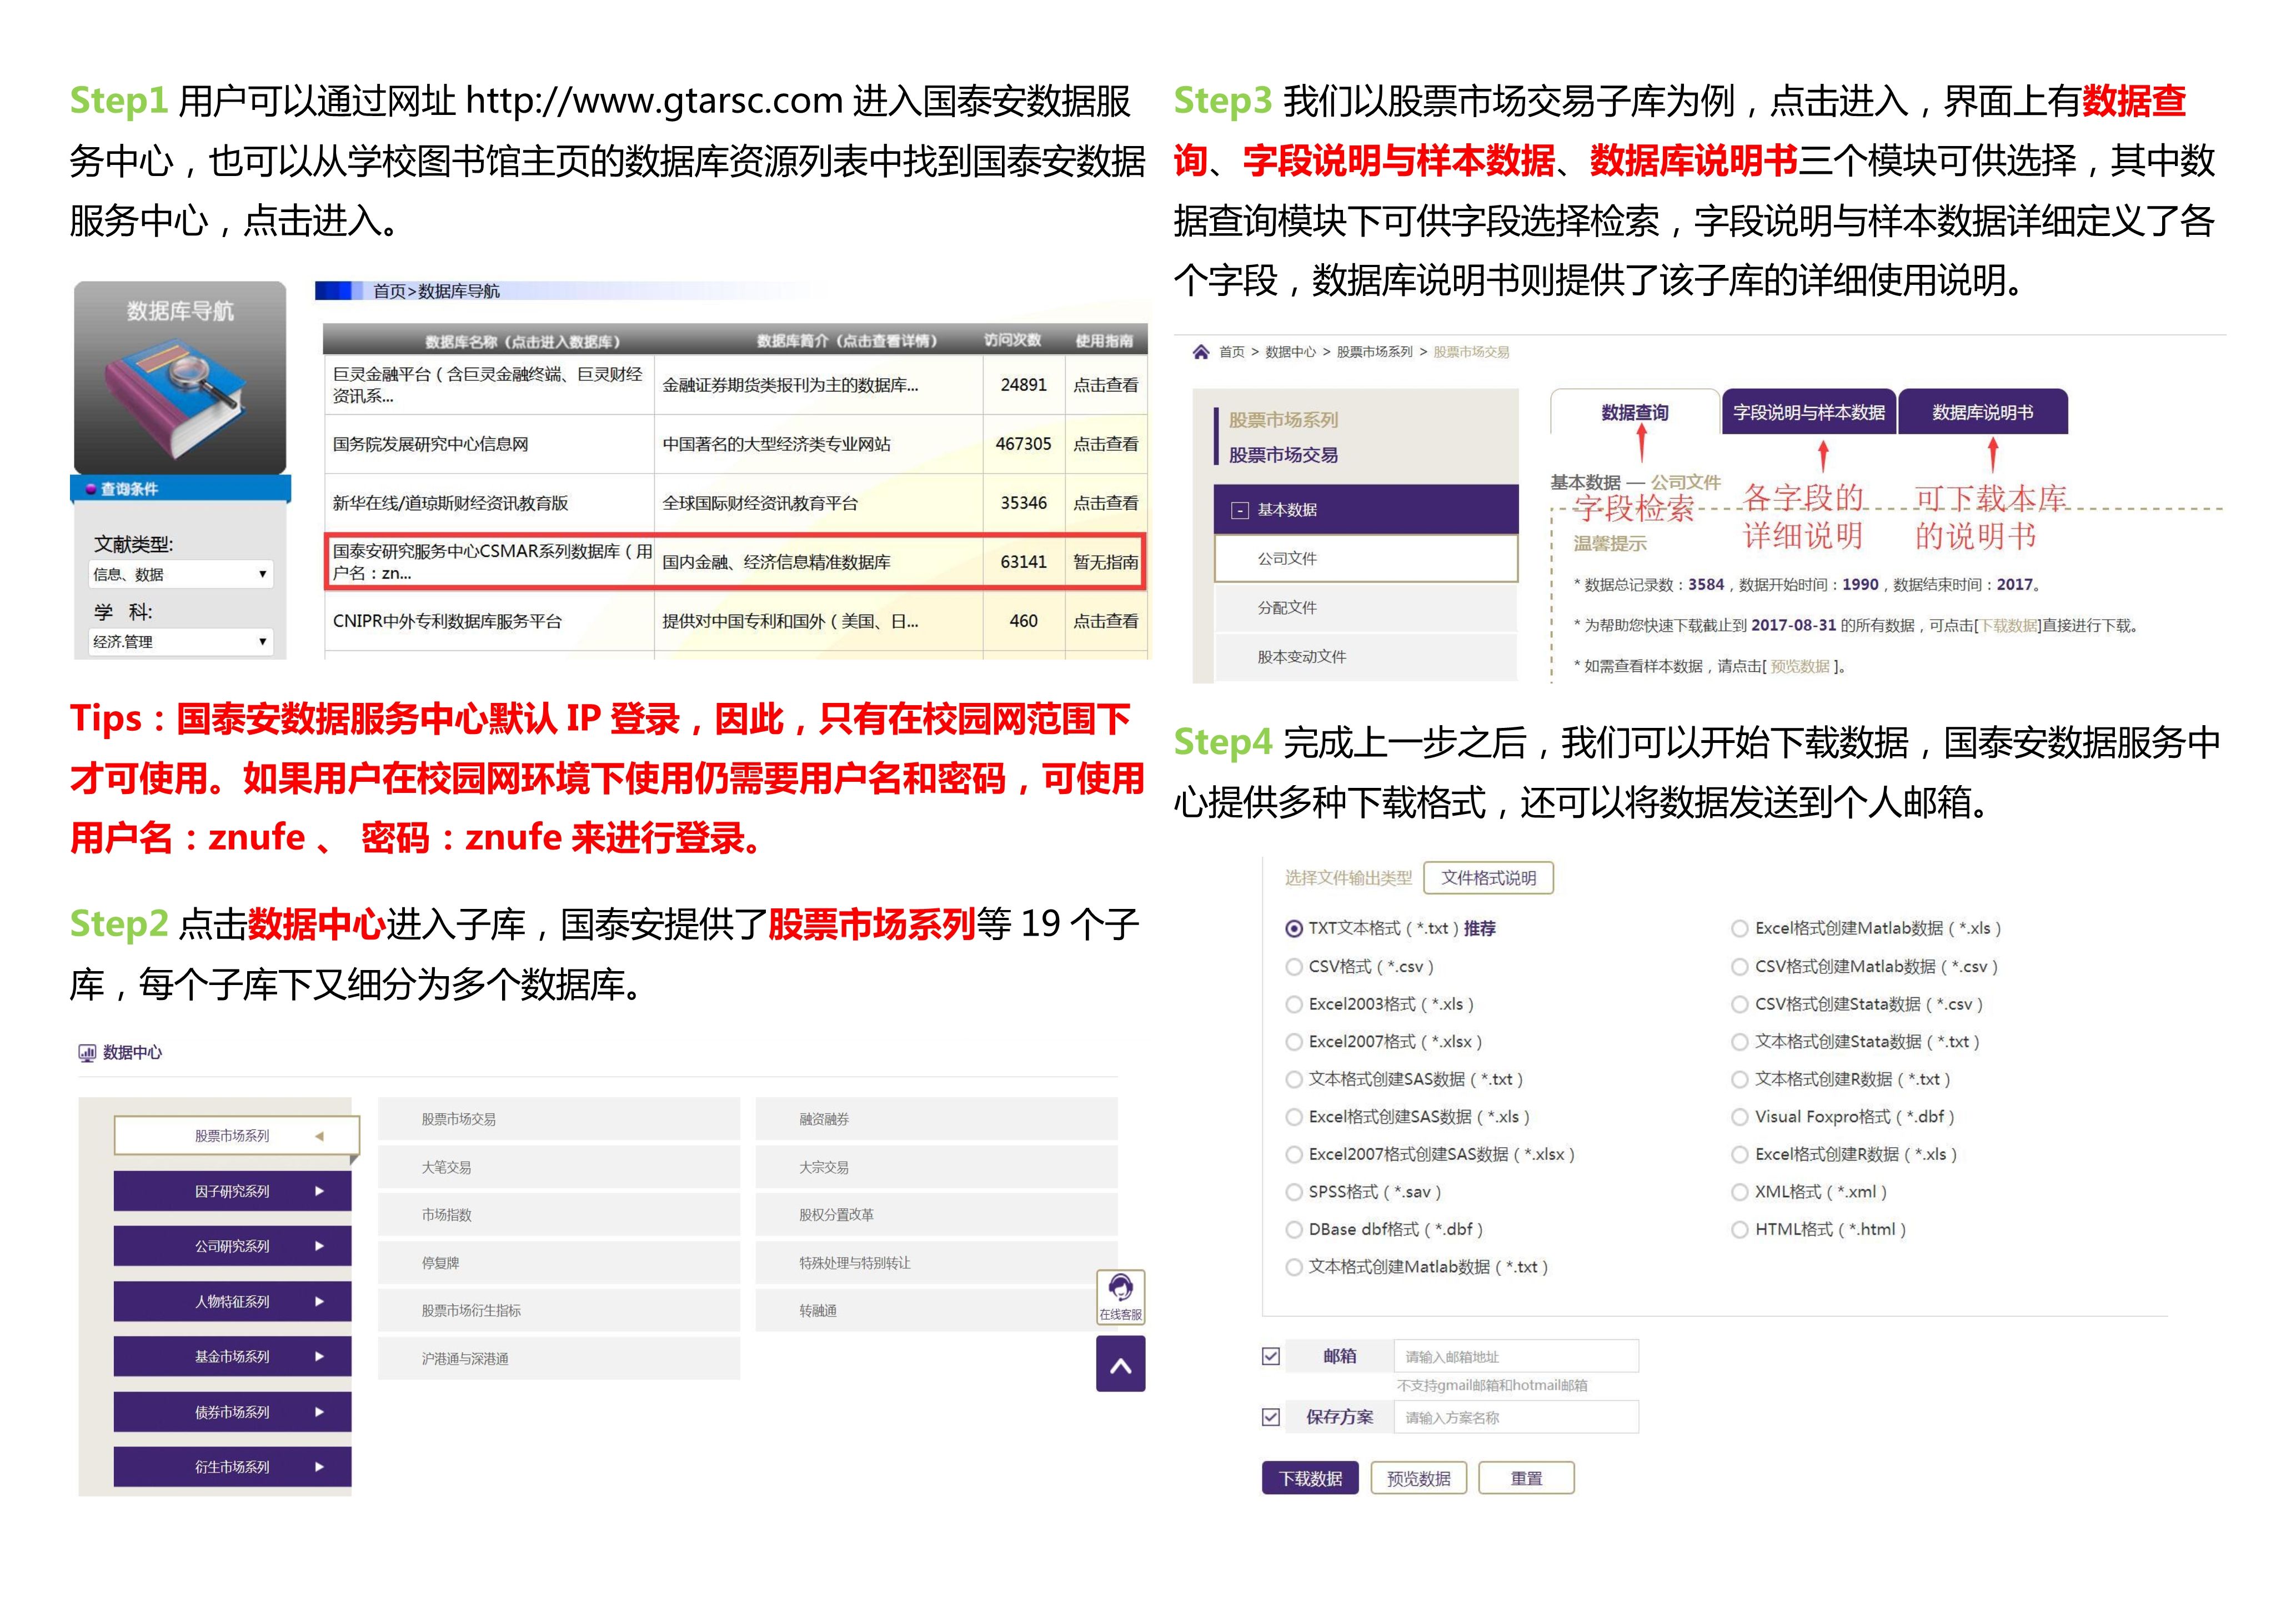Select HTML格式 (*.html) radio button
The height and width of the screenshot is (1623, 2296).
(x=1739, y=1230)
